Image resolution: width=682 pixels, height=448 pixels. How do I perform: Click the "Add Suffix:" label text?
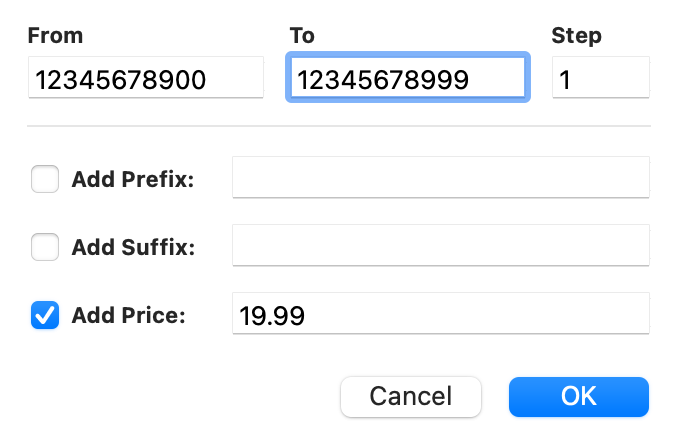[133, 247]
